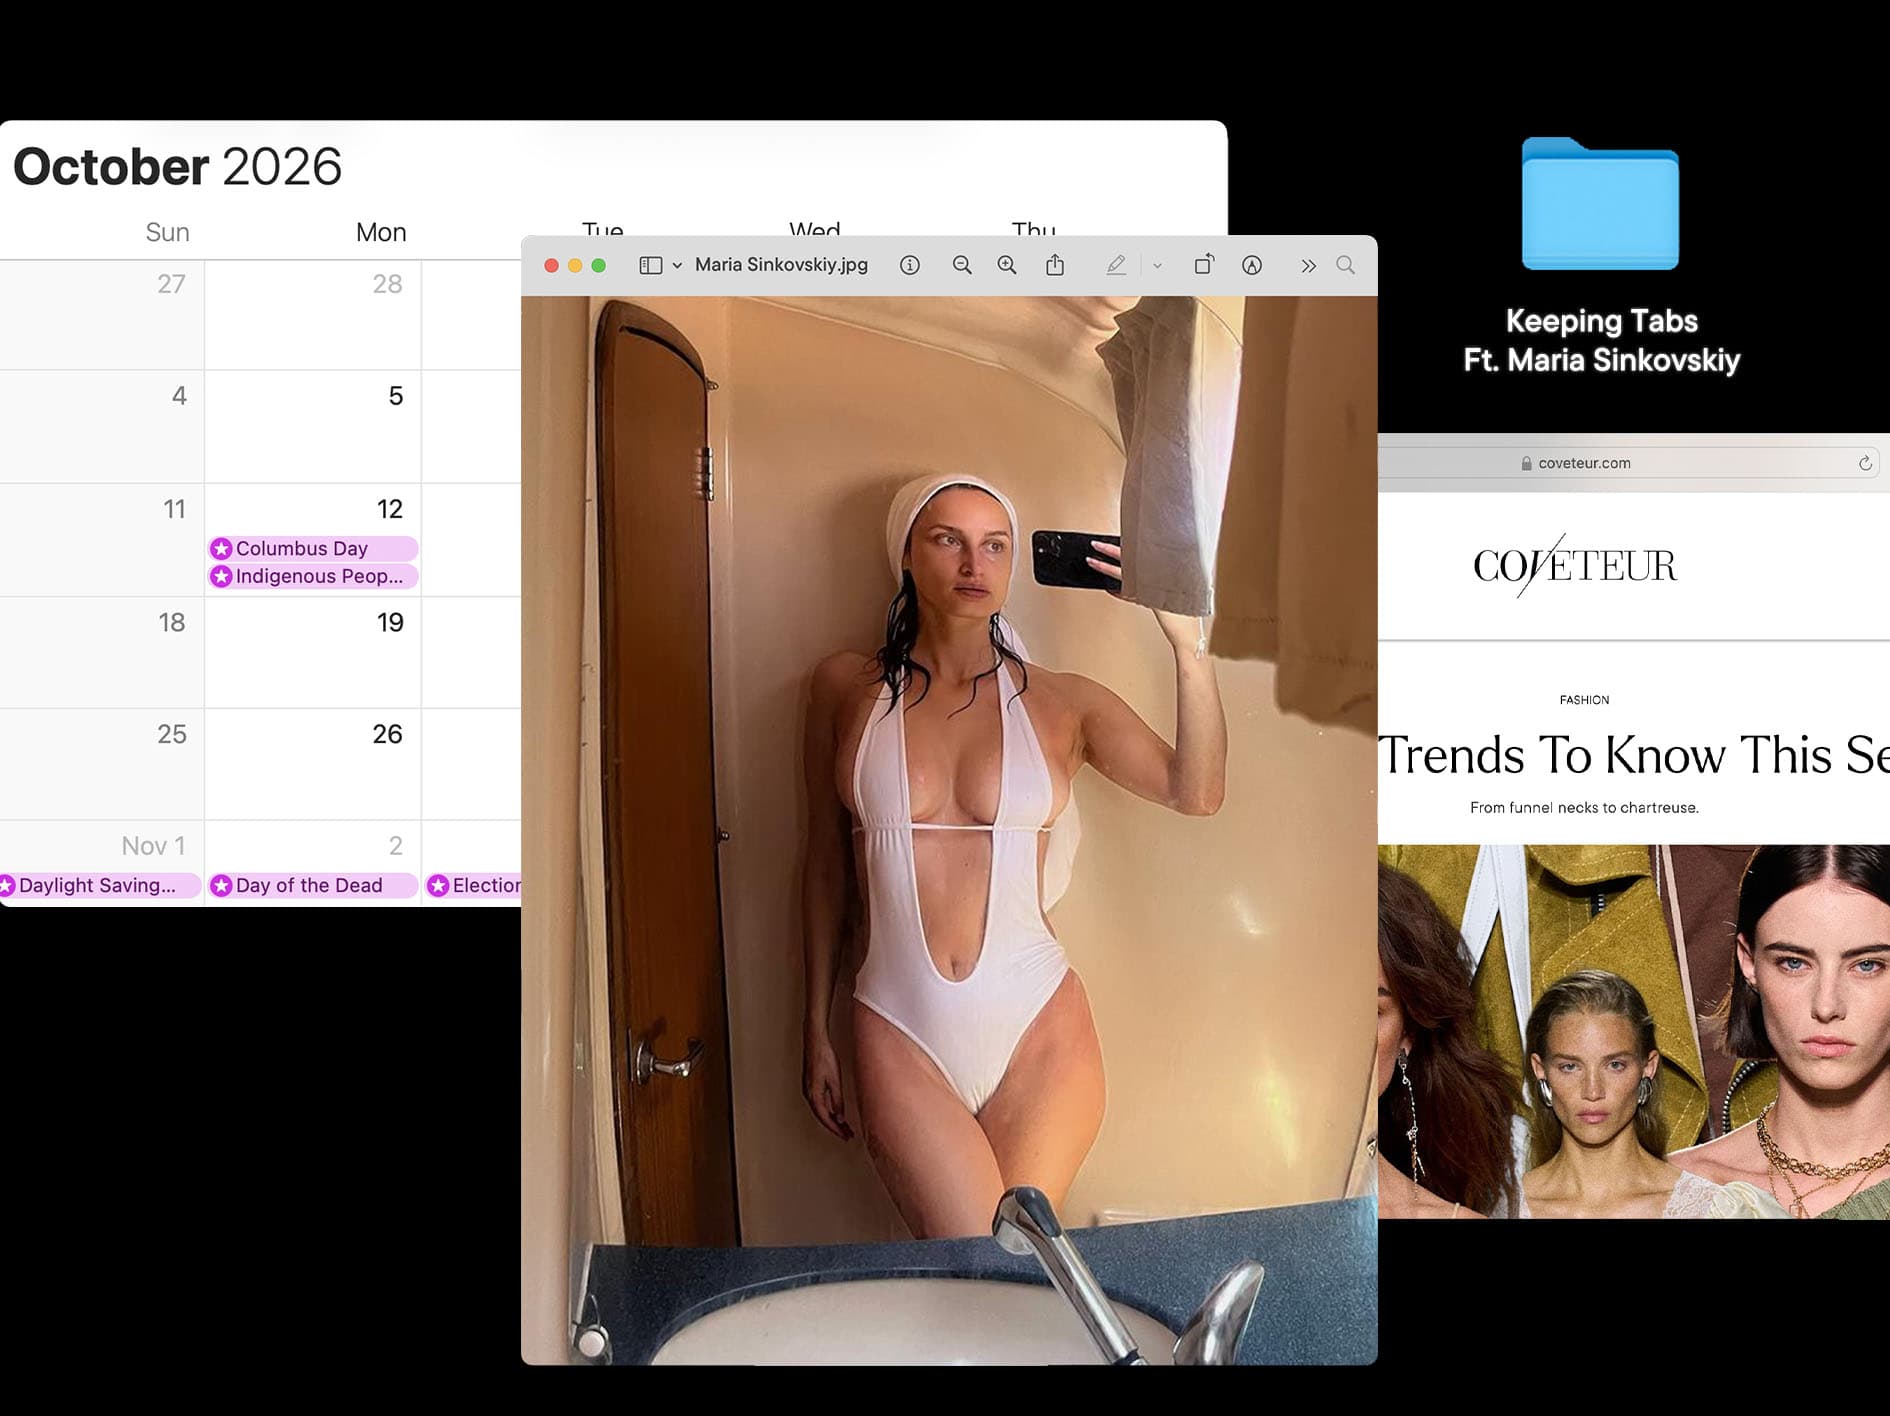Expand the toolbar overflow arrows in Preview
1890x1416 pixels.
[x=1308, y=266]
